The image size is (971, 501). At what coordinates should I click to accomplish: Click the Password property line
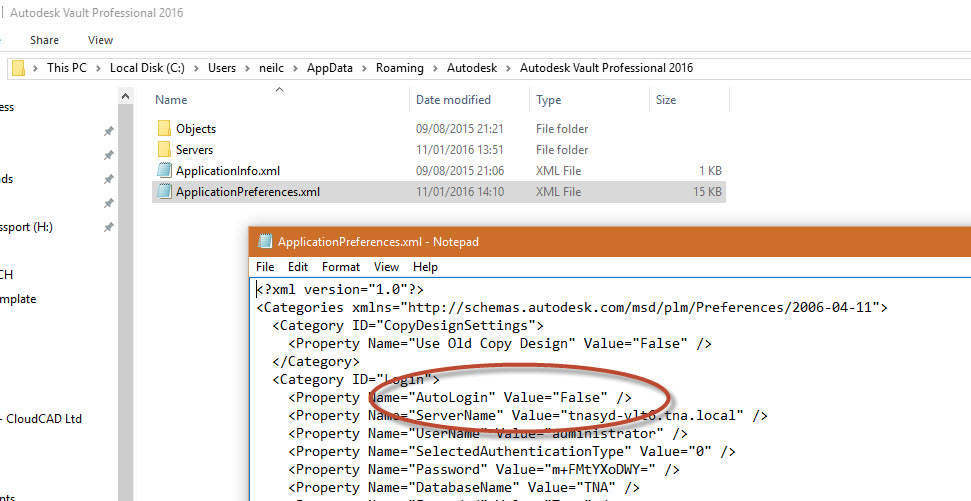click(484, 469)
